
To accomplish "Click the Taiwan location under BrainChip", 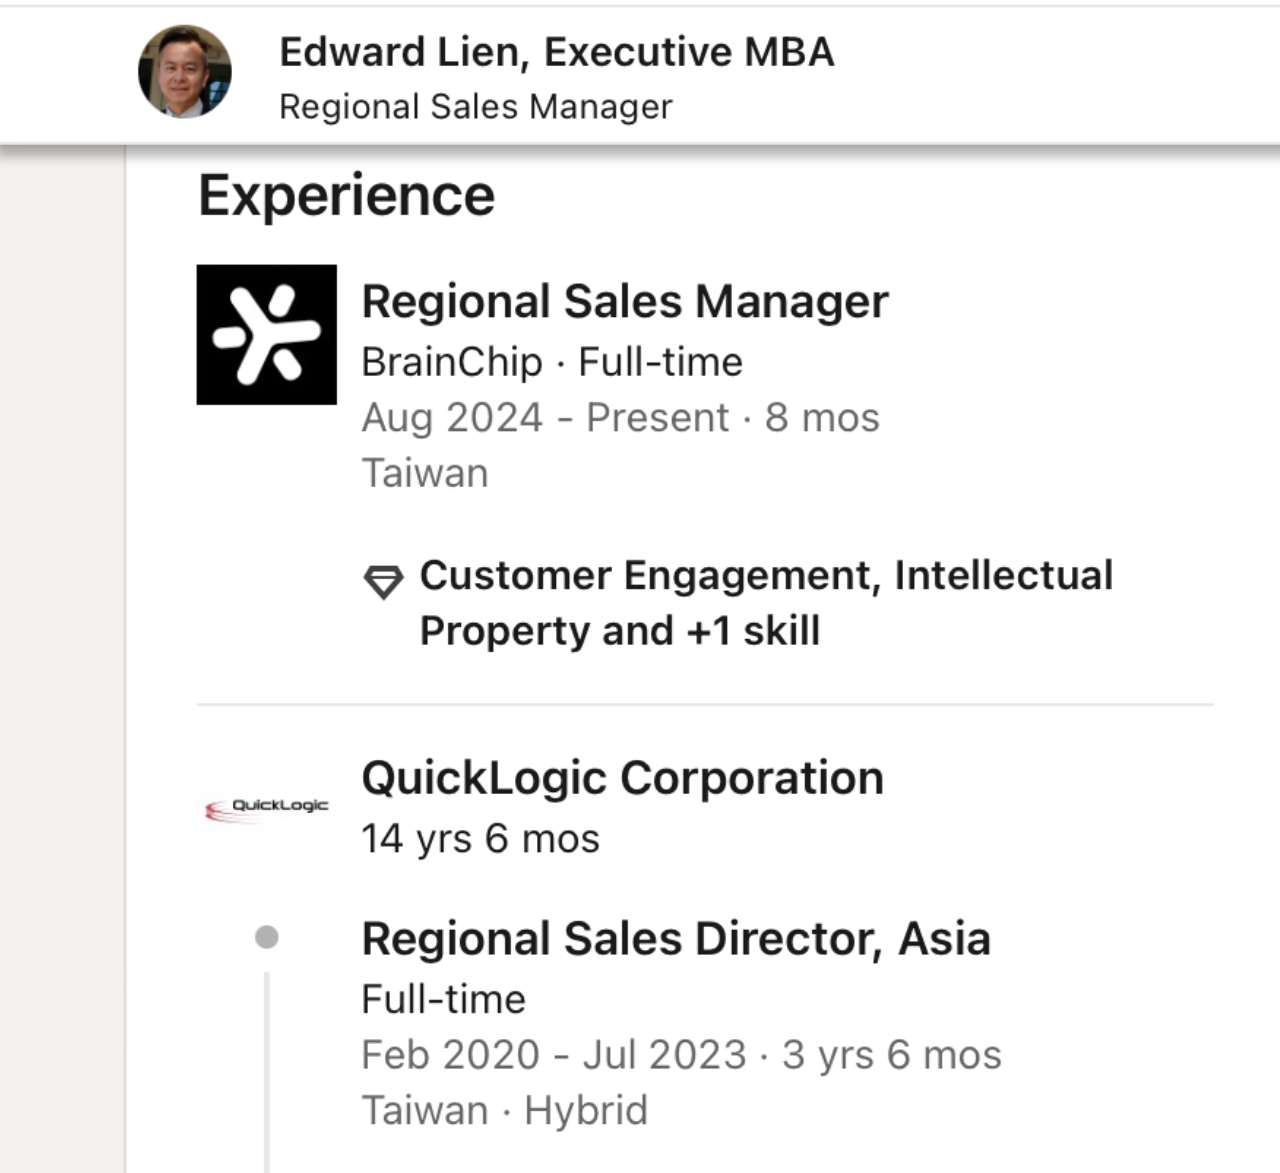I will pyautogui.click(x=425, y=473).
